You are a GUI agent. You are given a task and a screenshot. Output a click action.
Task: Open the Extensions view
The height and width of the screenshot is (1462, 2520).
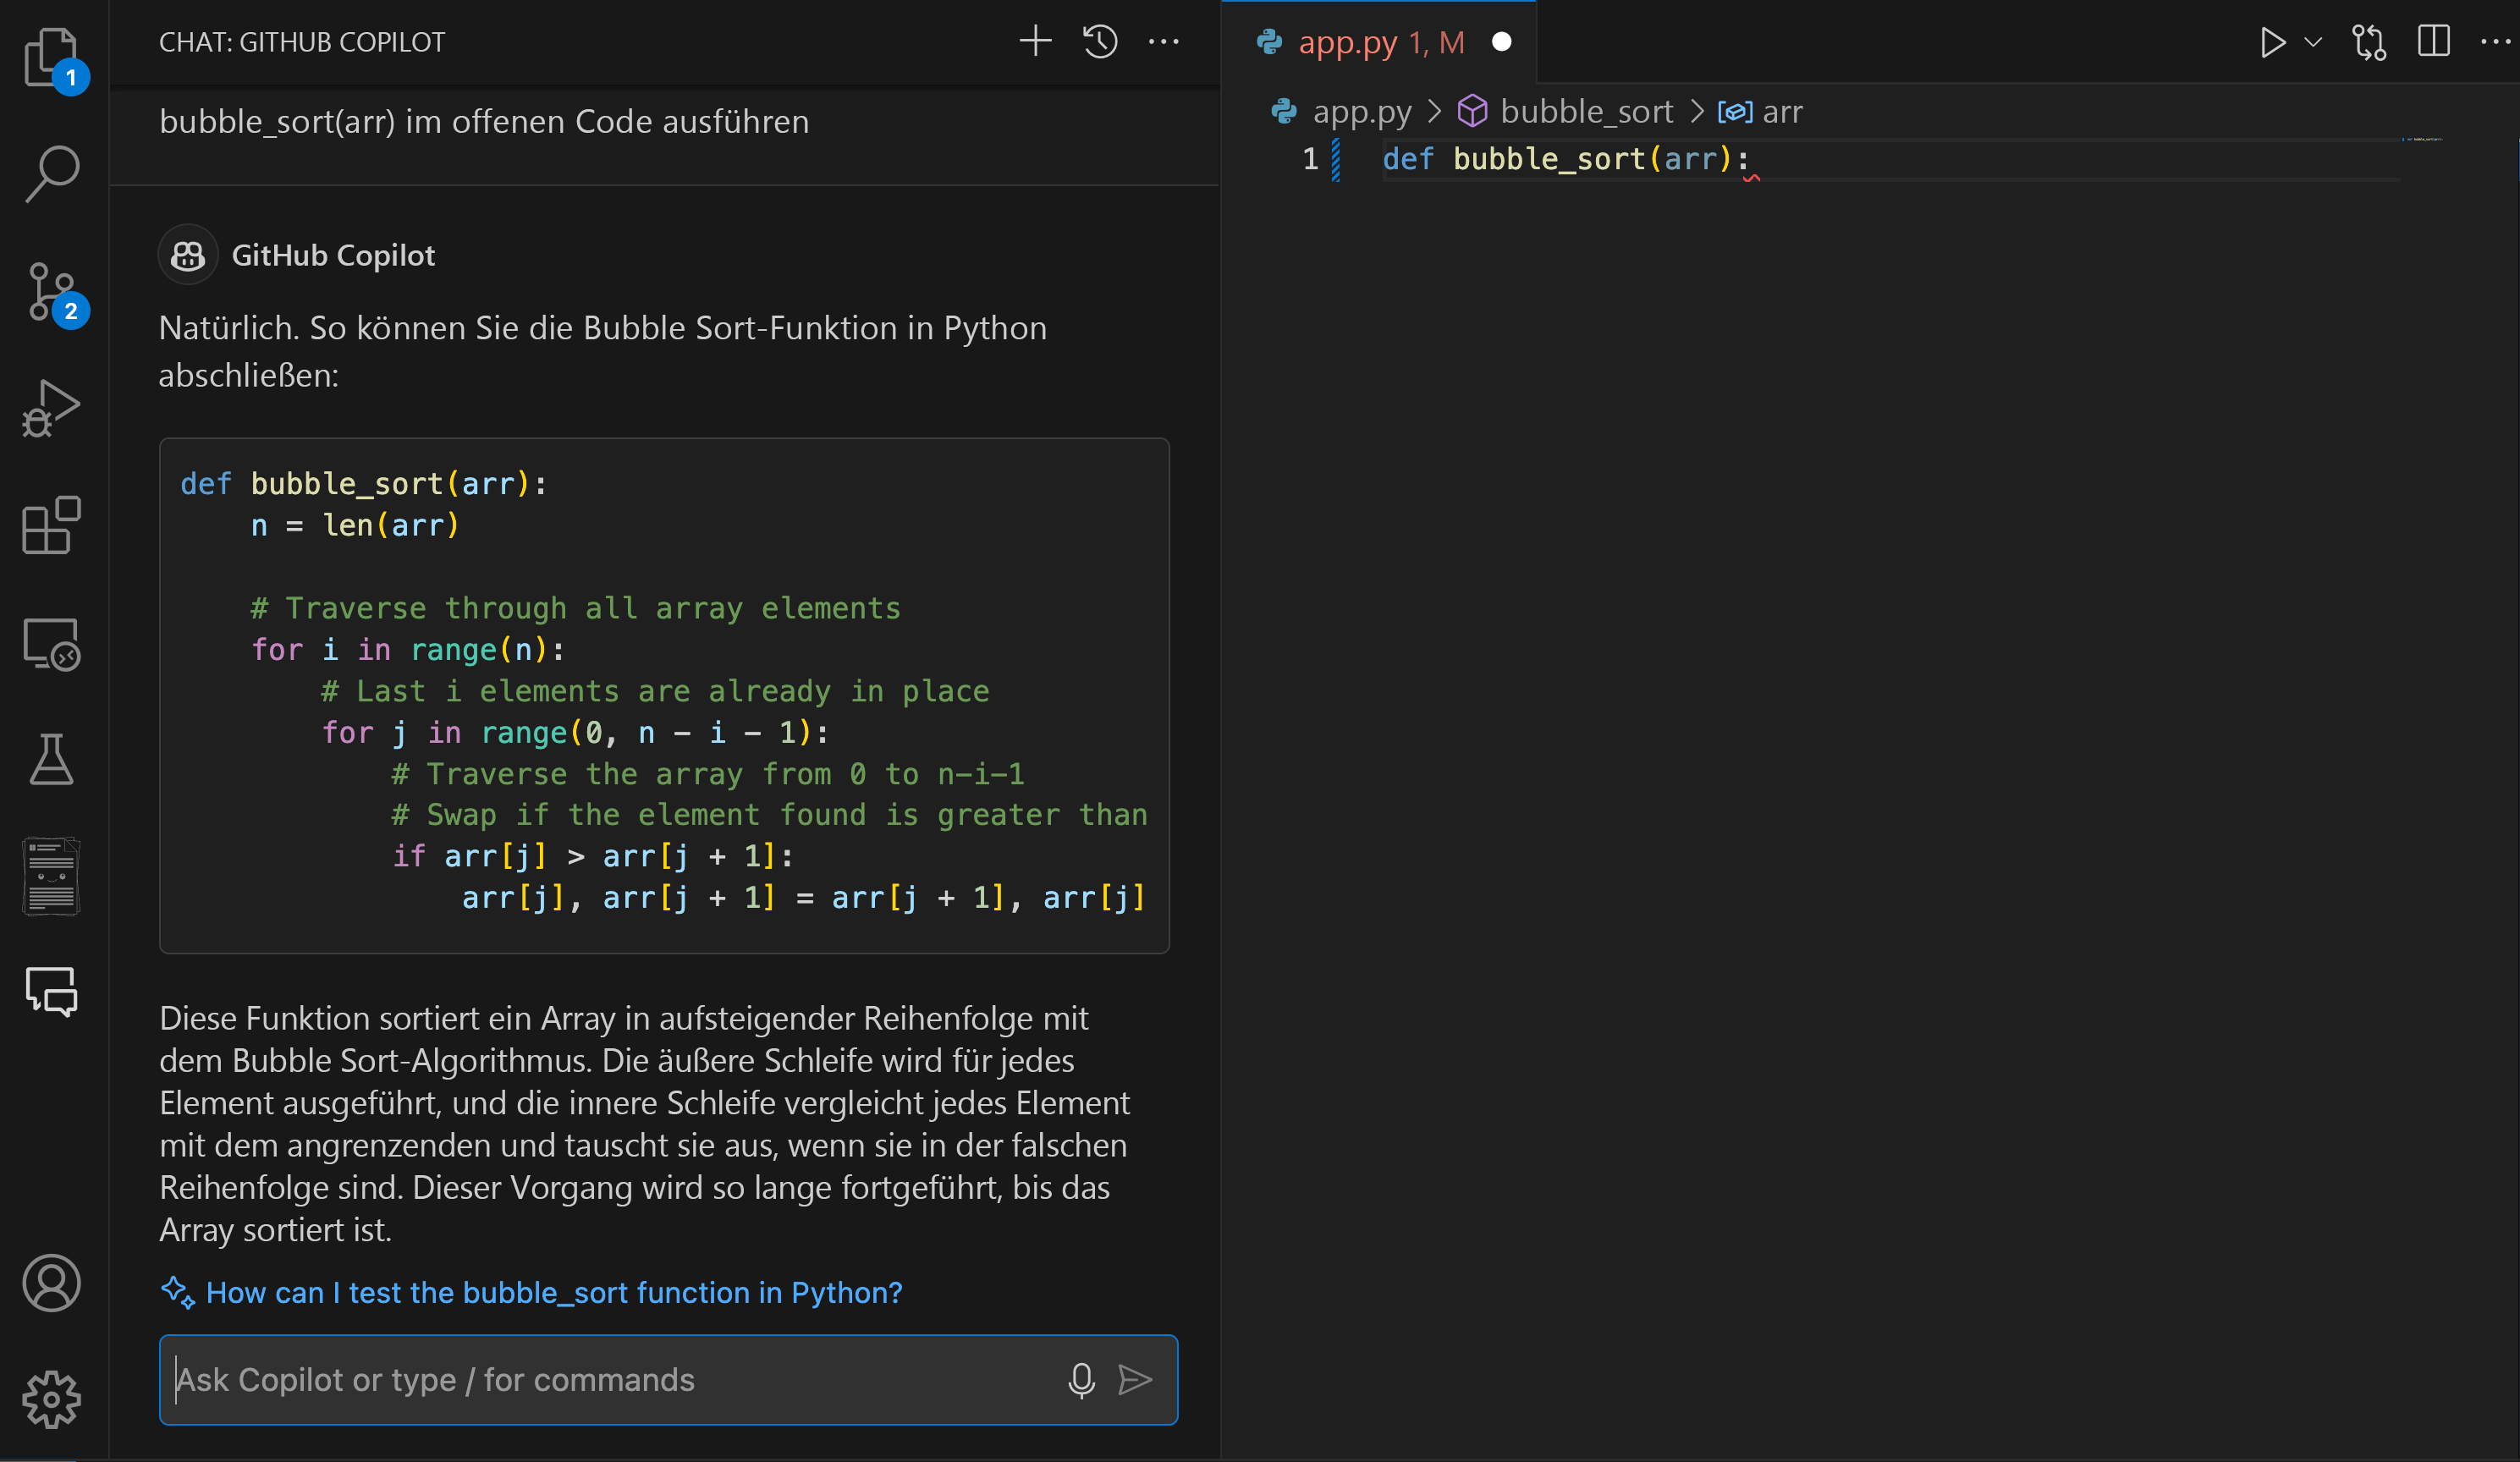click(x=51, y=526)
